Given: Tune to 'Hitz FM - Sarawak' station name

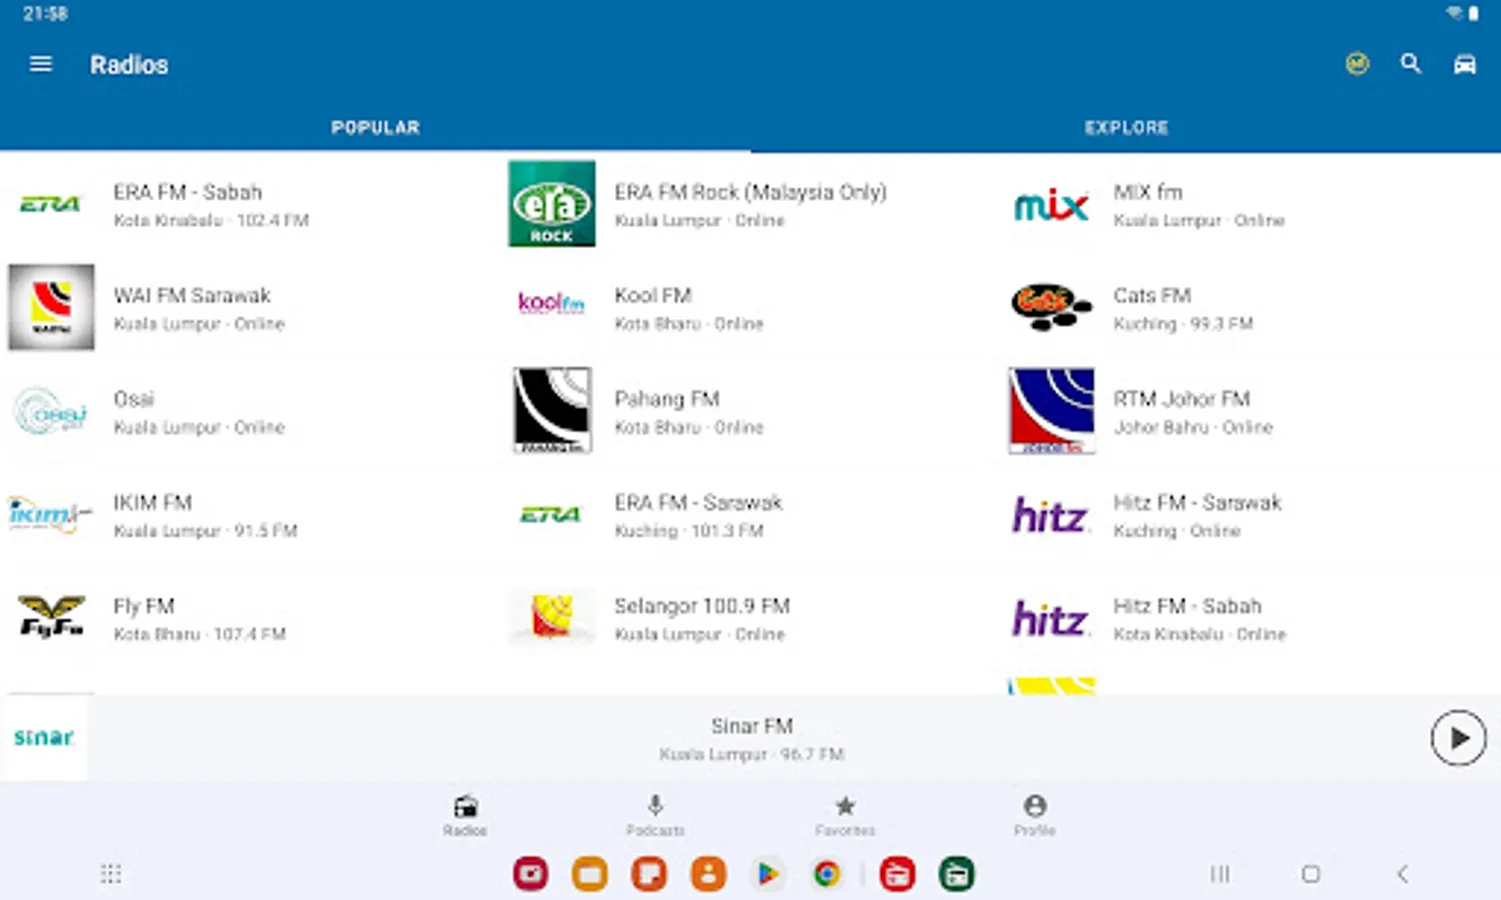Looking at the screenshot, I should pos(1197,502).
